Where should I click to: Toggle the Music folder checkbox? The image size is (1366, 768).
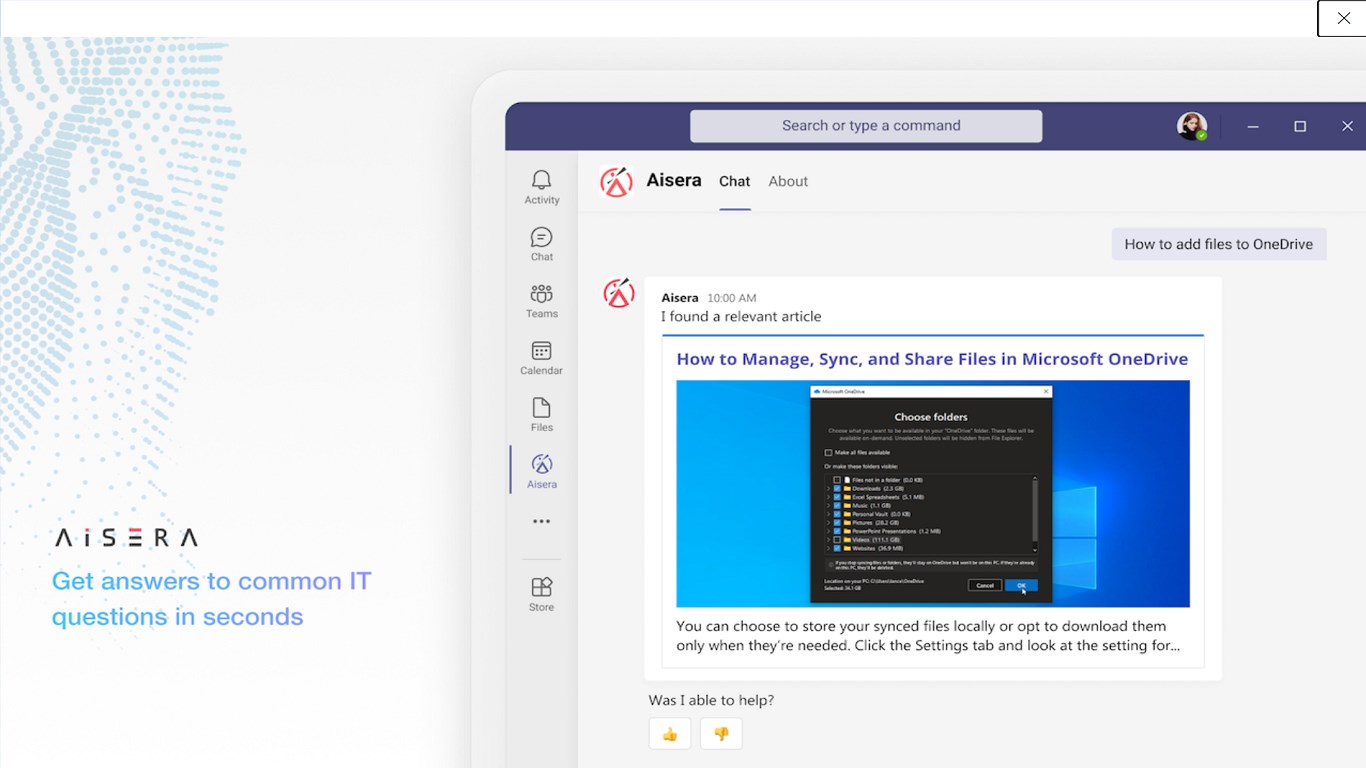(x=837, y=506)
